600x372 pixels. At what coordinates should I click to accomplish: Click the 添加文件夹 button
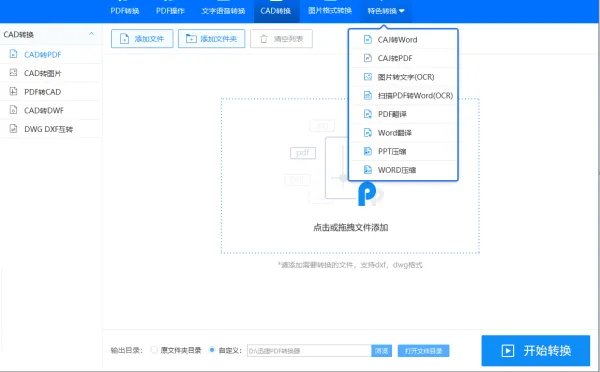[211, 39]
